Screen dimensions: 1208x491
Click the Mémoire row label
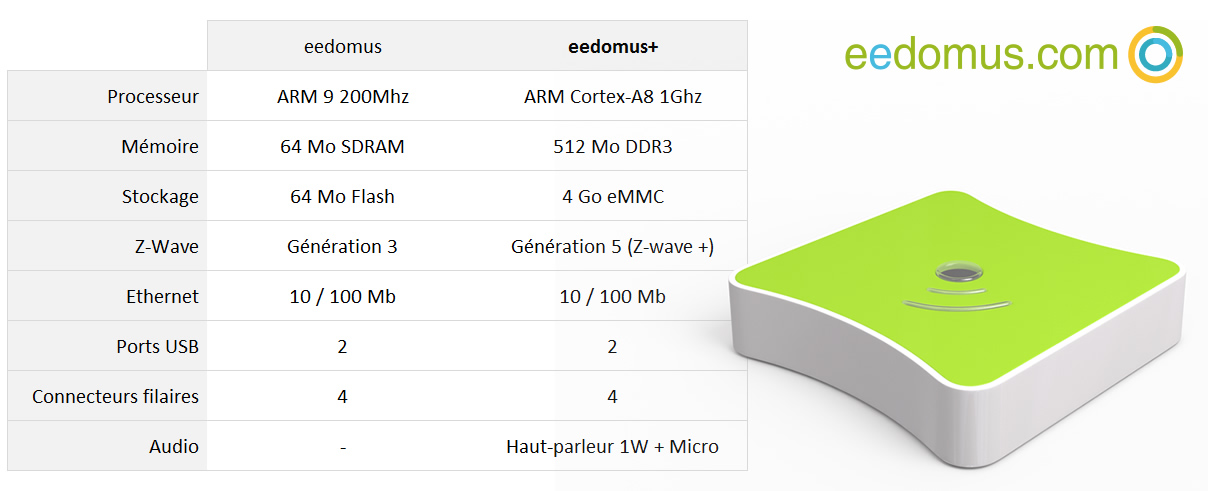160,147
